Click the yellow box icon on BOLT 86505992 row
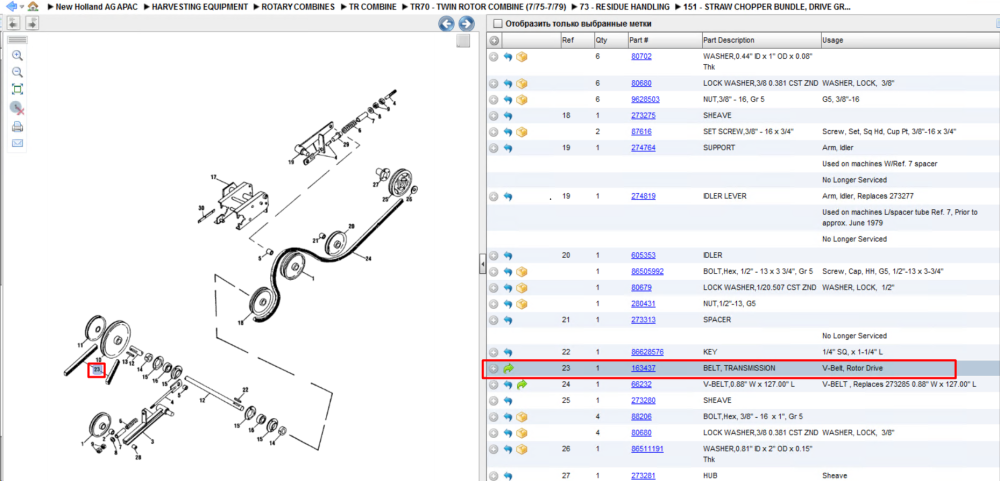Viewport: 1000px width, 481px height. pos(522,271)
